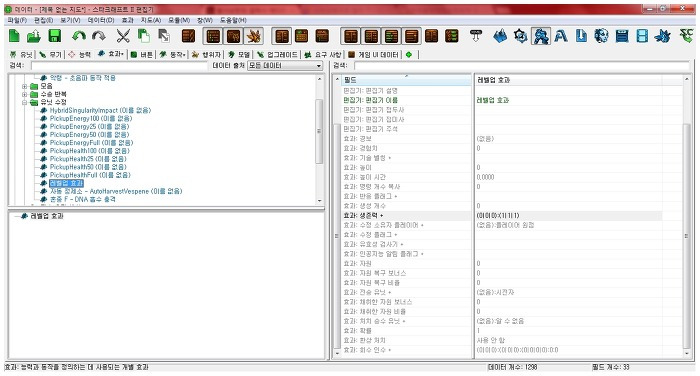Toggle the brown leaf-view toolbar button

tap(254, 36)
